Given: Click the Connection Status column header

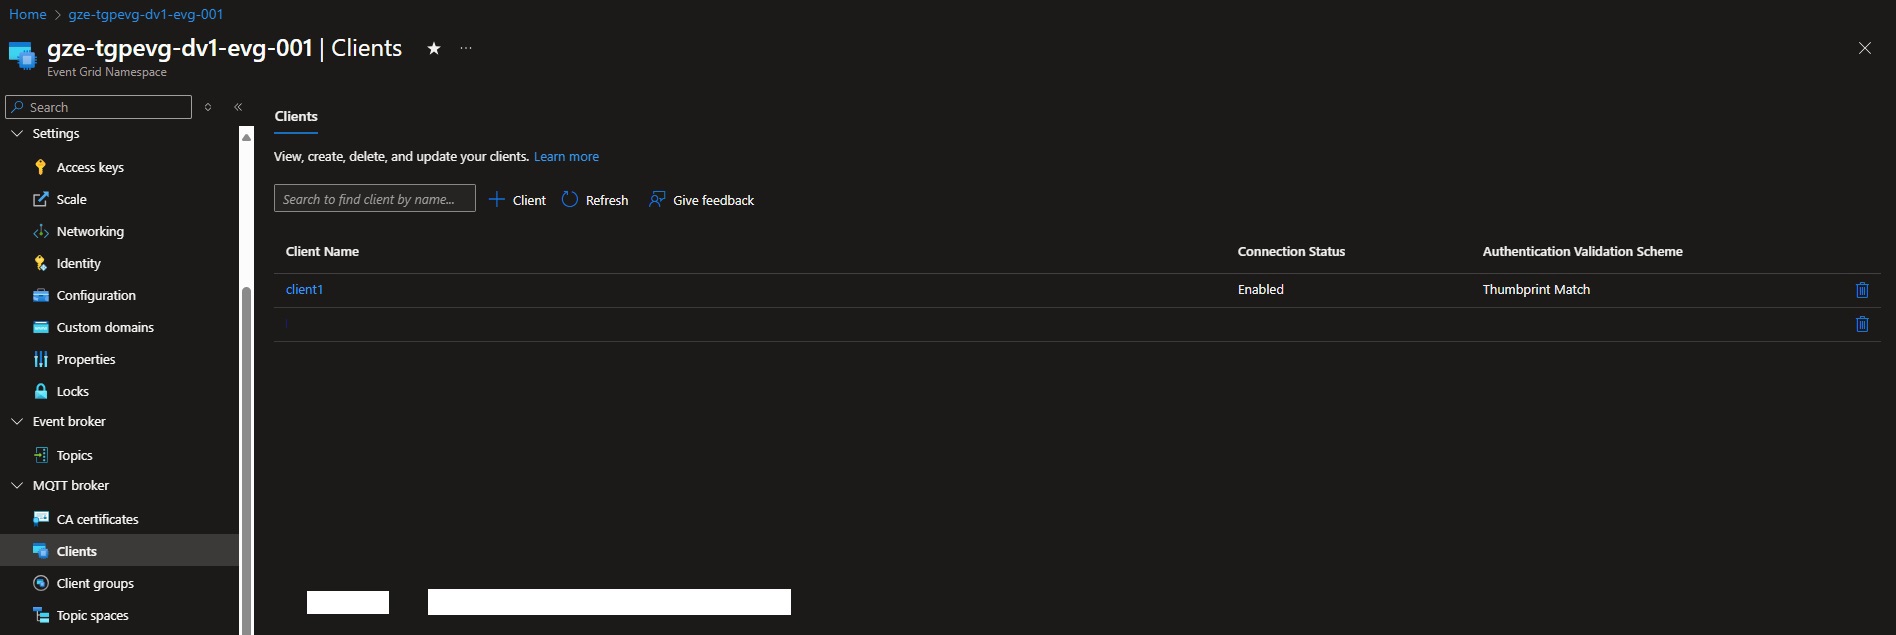Looking at the screenshot, I should click(1291, 252).
